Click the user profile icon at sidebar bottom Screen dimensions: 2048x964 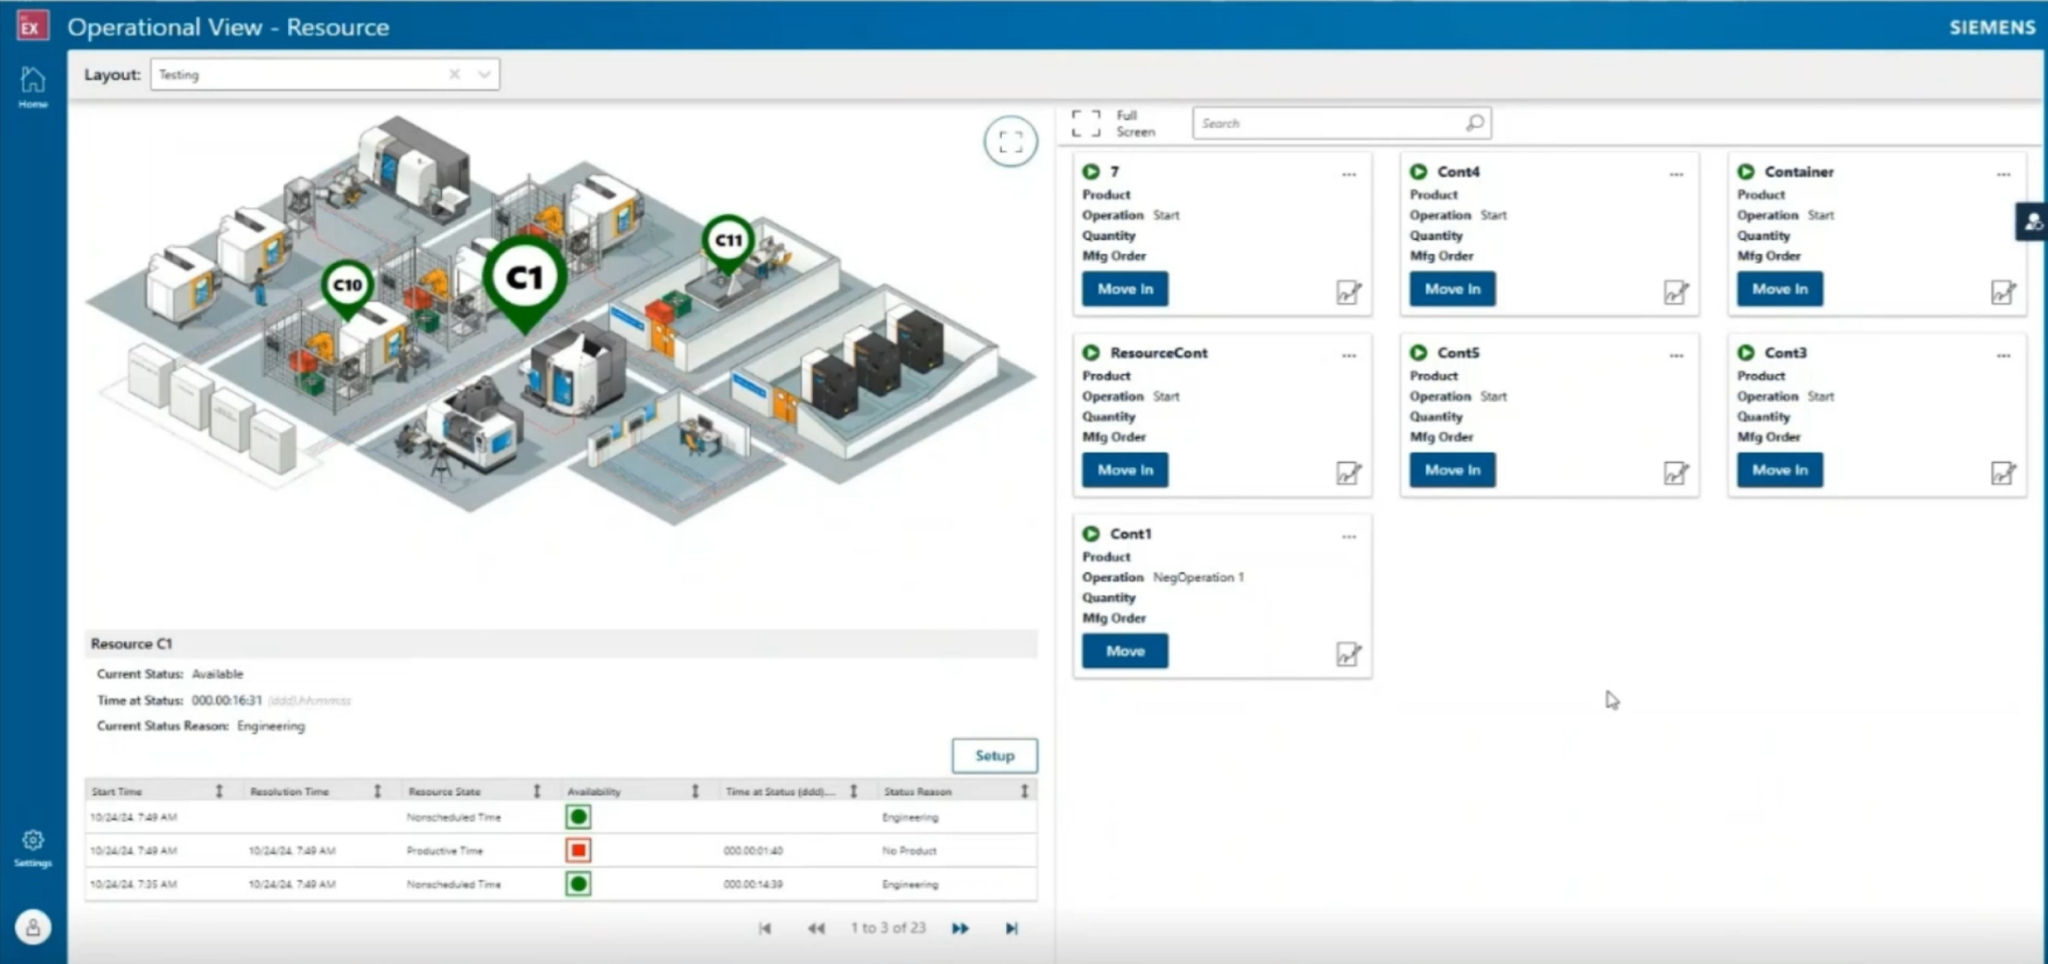(32, 927)
